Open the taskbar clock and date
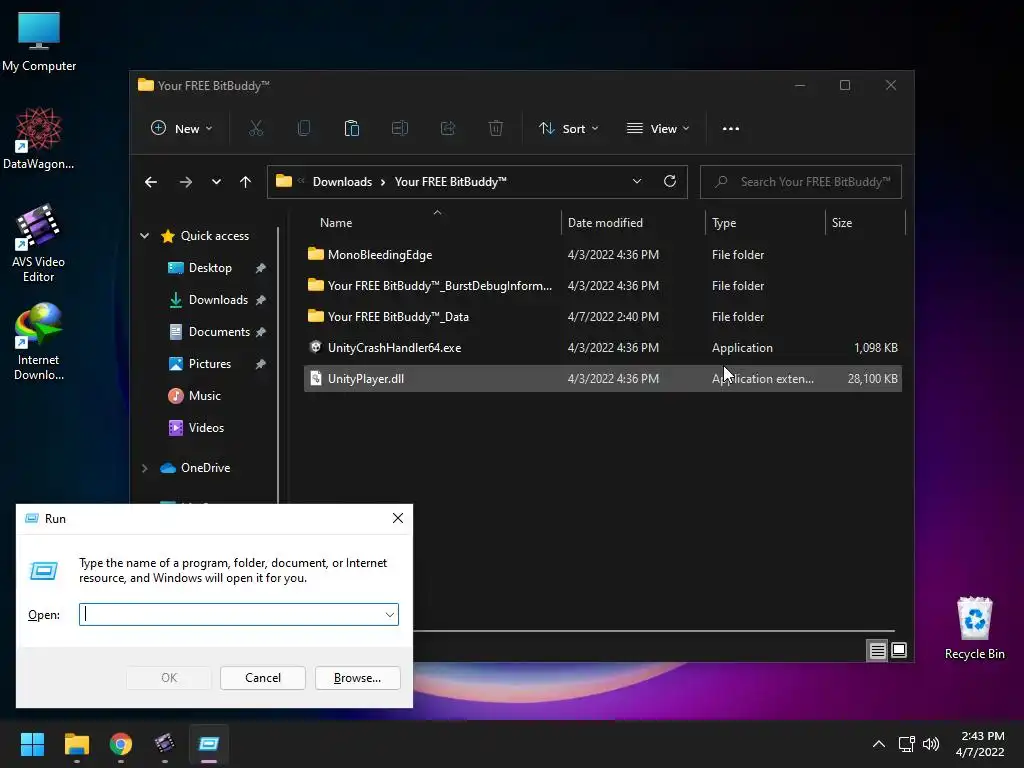1024x768 pixels. 980,744
